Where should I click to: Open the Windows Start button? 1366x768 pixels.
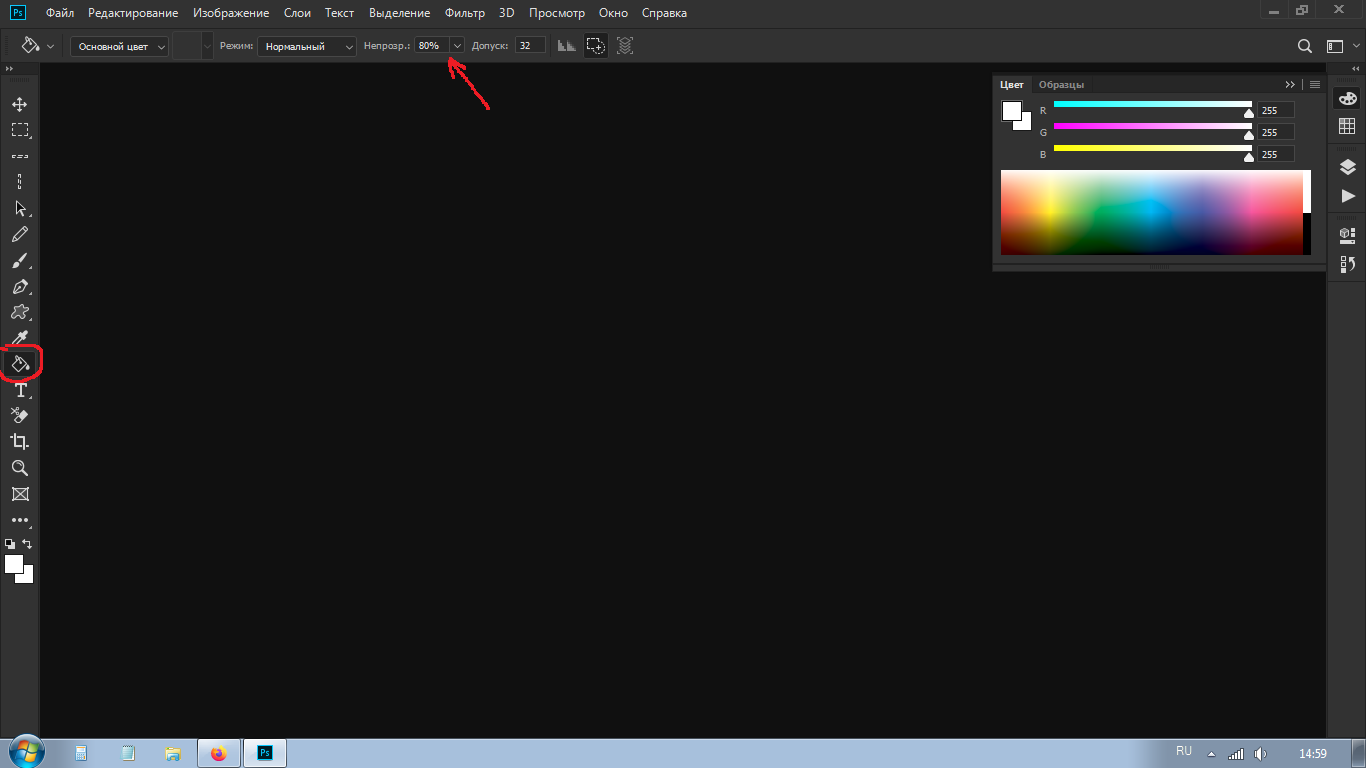tap(27, 753)
